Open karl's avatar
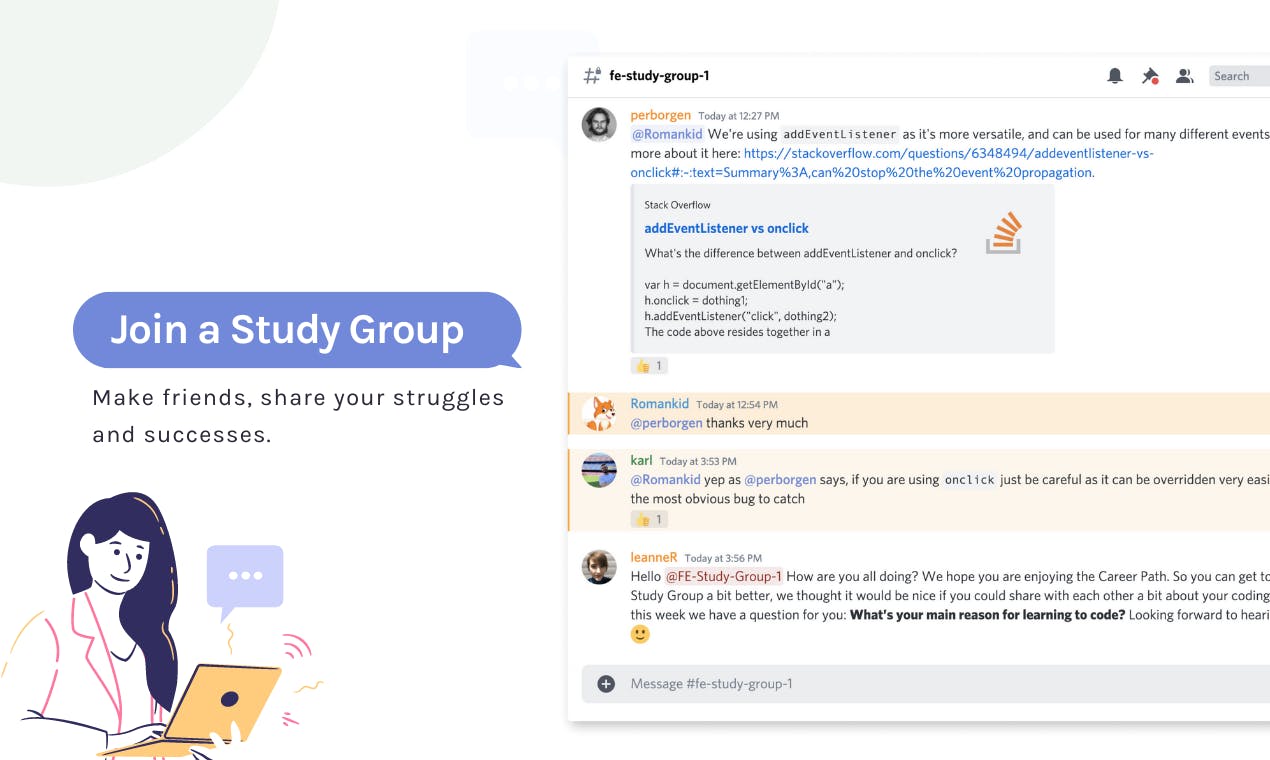Viewport: 1270px width, 760px height. click(x=599, y=470)
